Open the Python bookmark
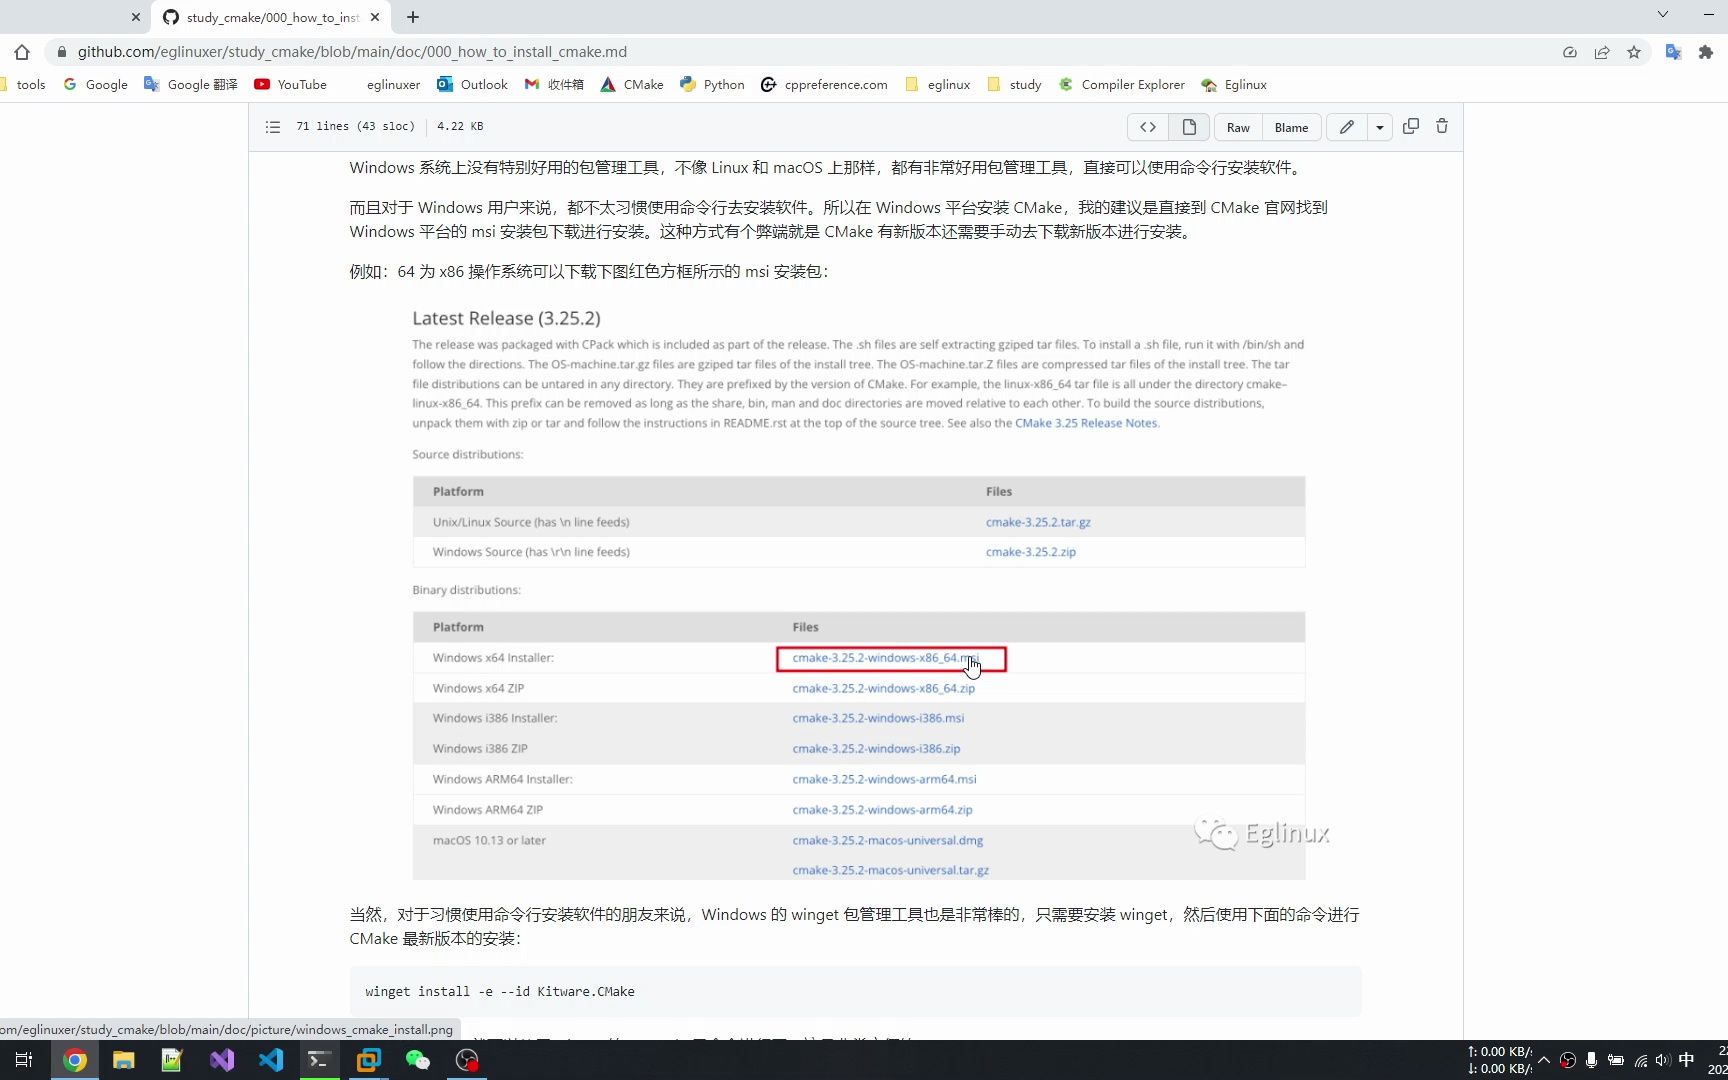 [712, 85]
